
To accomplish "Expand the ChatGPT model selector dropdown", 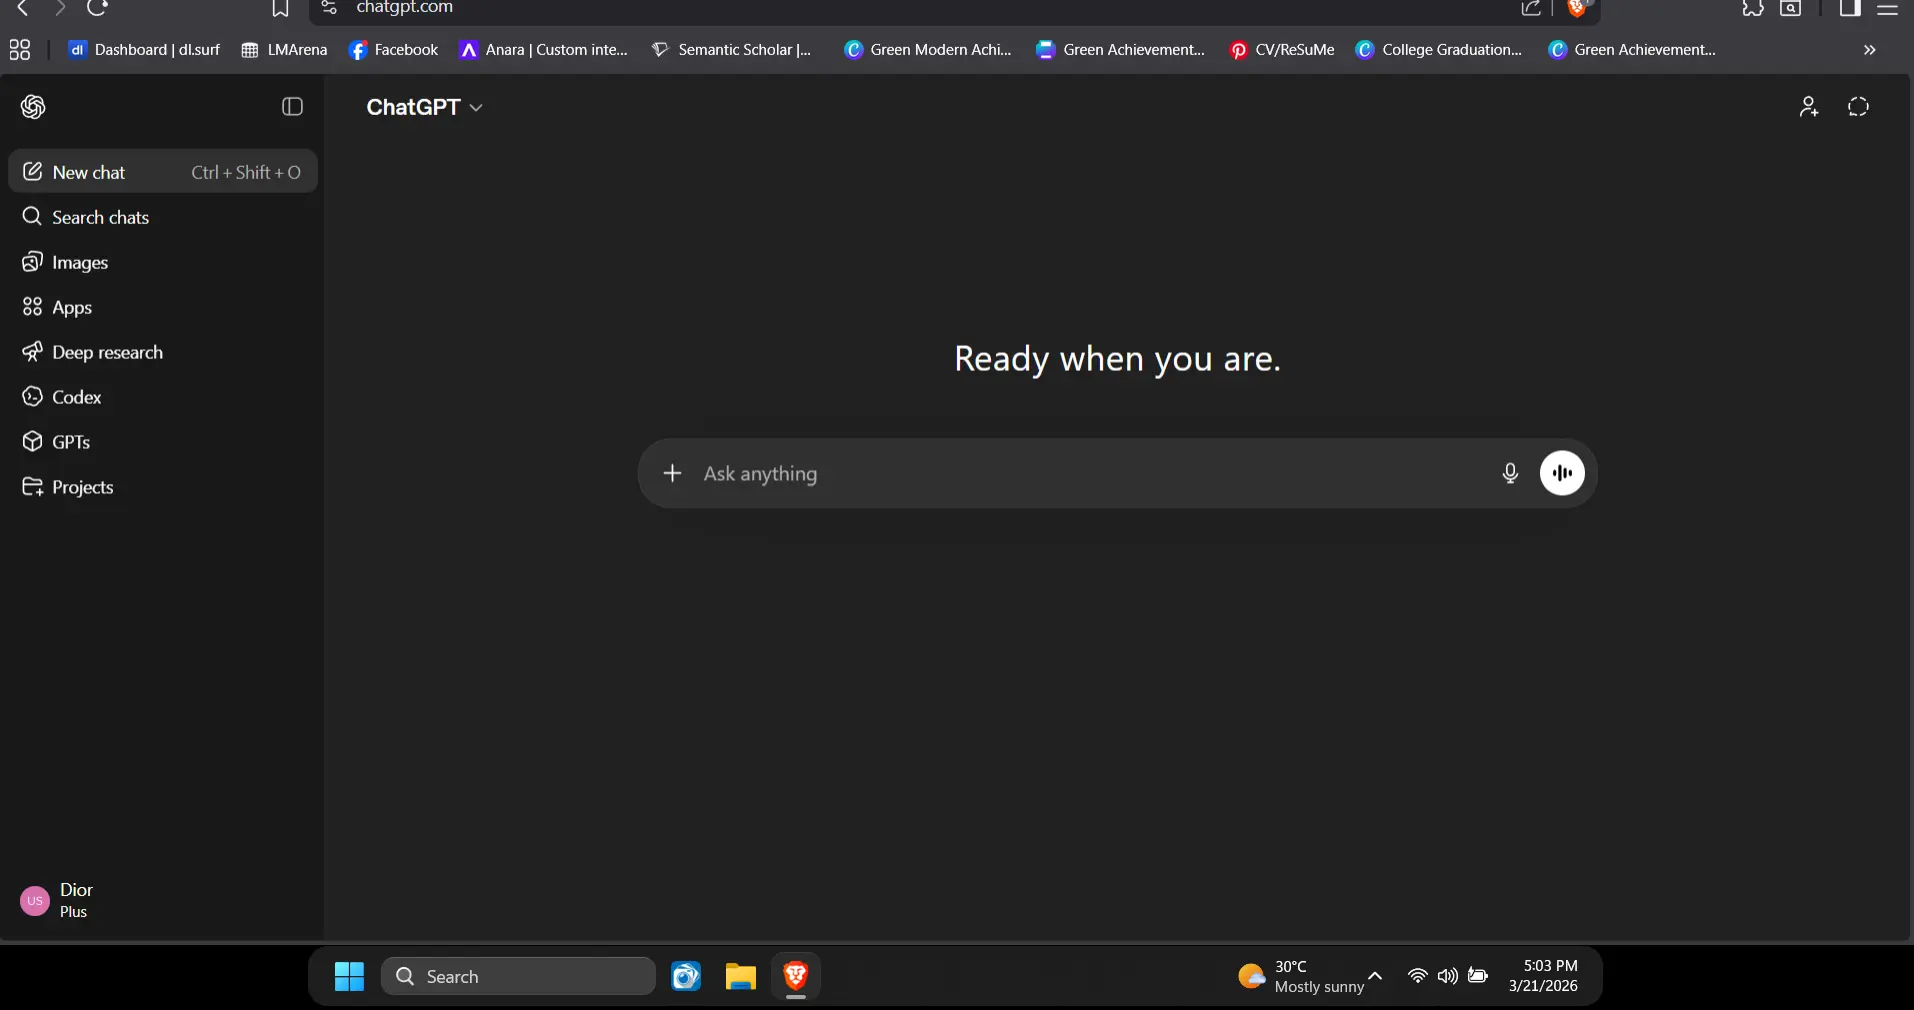I will tap(425, 107).
